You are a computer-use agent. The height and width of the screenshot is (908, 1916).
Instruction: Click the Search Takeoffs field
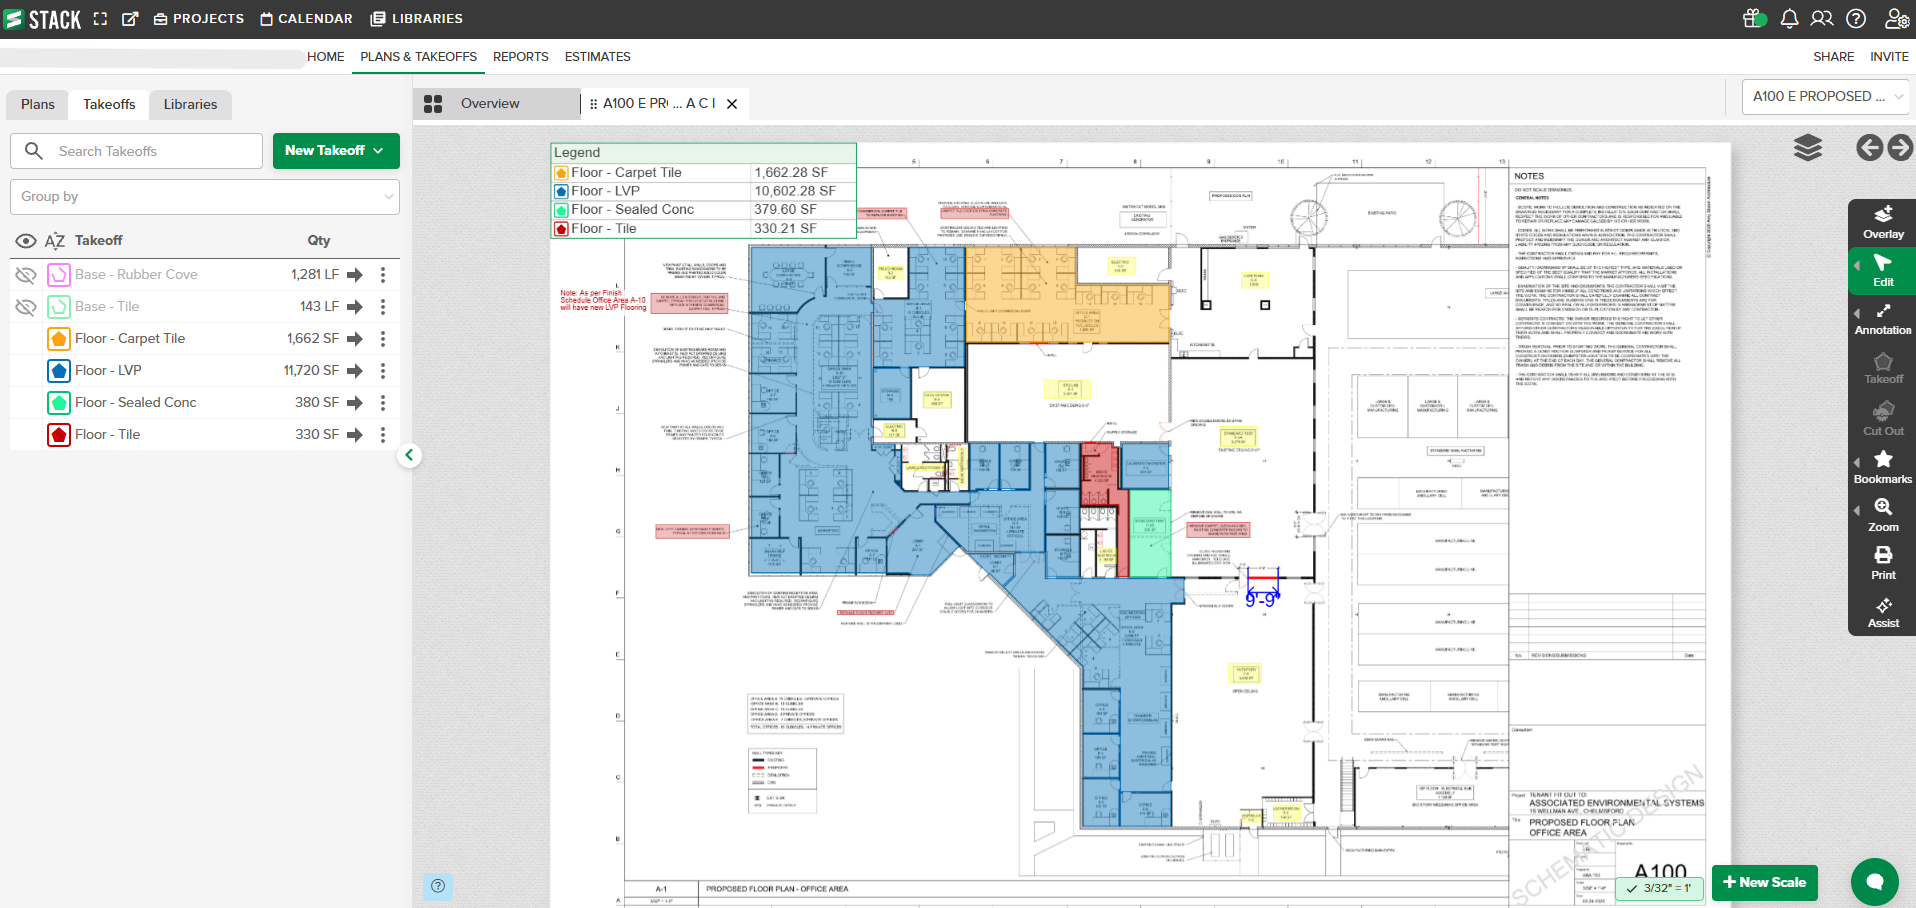[150, 151]
